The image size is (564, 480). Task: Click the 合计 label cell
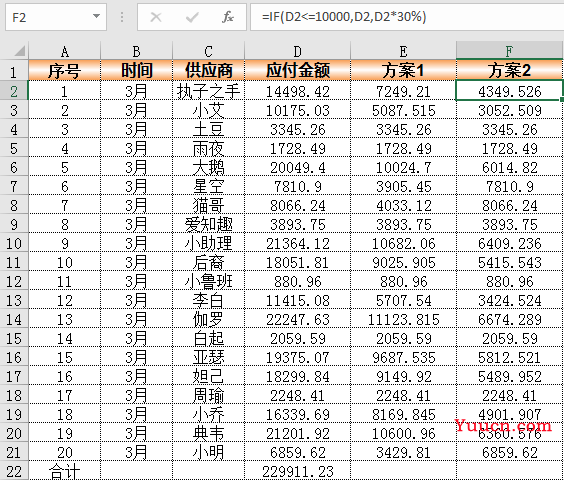(65, 471)
